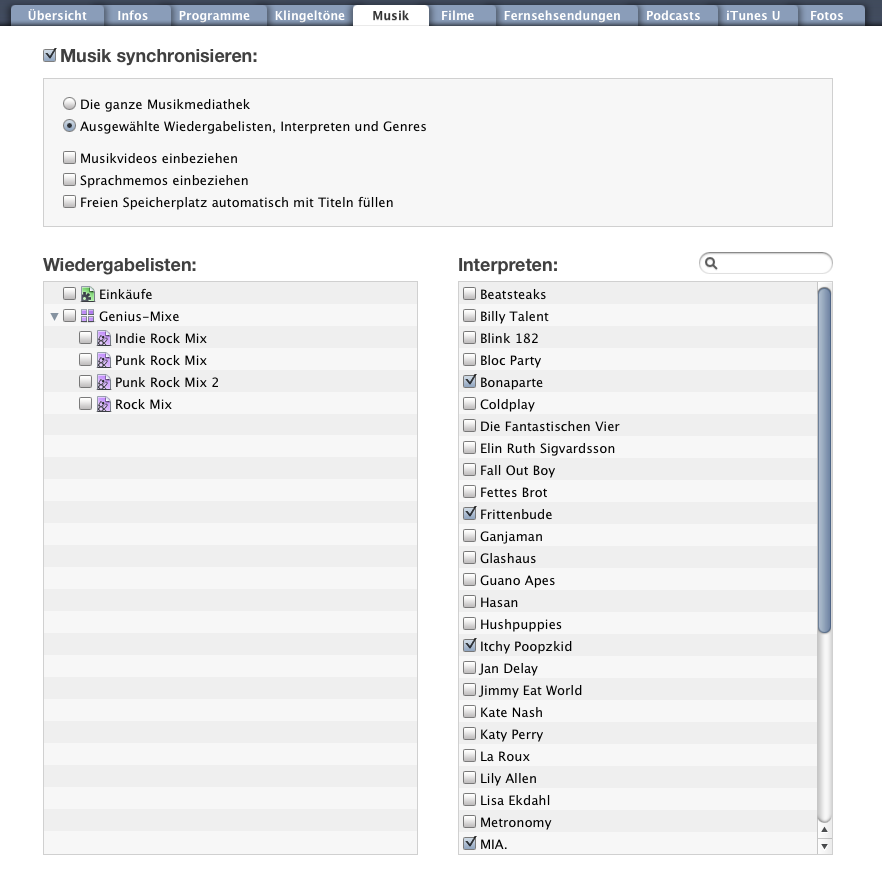Viewport: 882px width, 879px height.
Task: Click the Elin Ruth Sigvardsson label
Action: click(x=547, y=448)
